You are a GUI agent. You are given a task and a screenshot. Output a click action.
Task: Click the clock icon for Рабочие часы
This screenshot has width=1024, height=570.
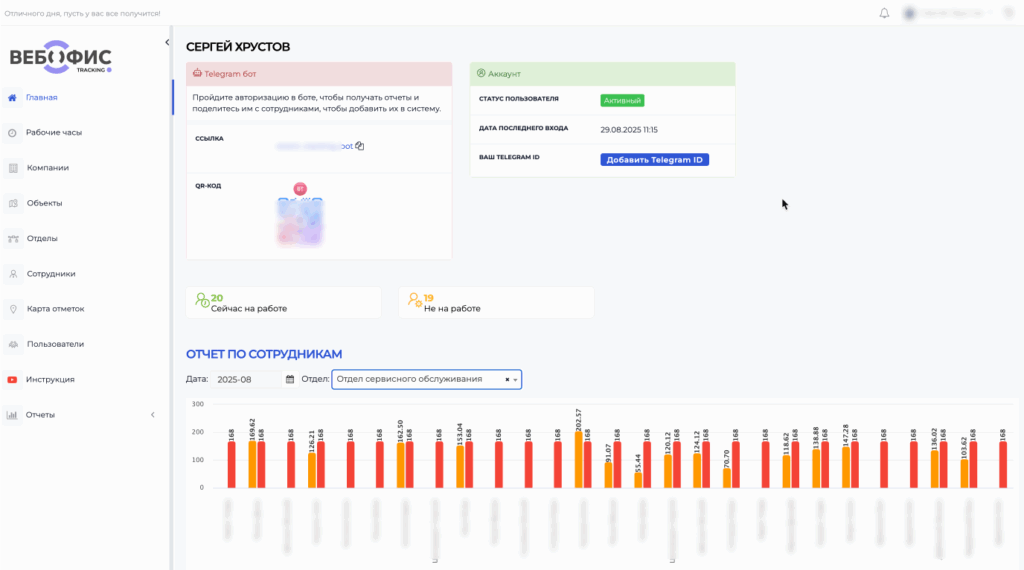click(12, 133)
